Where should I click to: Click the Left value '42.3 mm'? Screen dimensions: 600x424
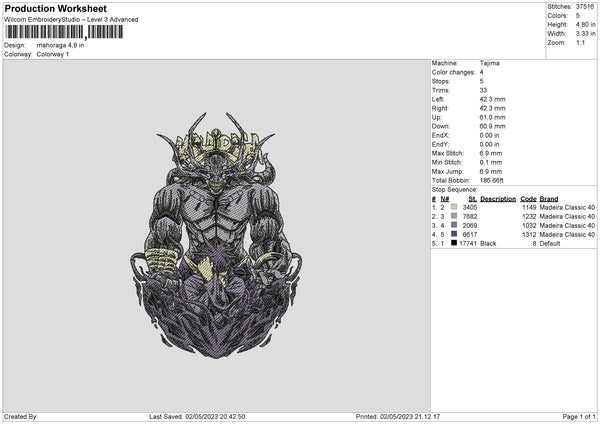click(x=492, y=99)
